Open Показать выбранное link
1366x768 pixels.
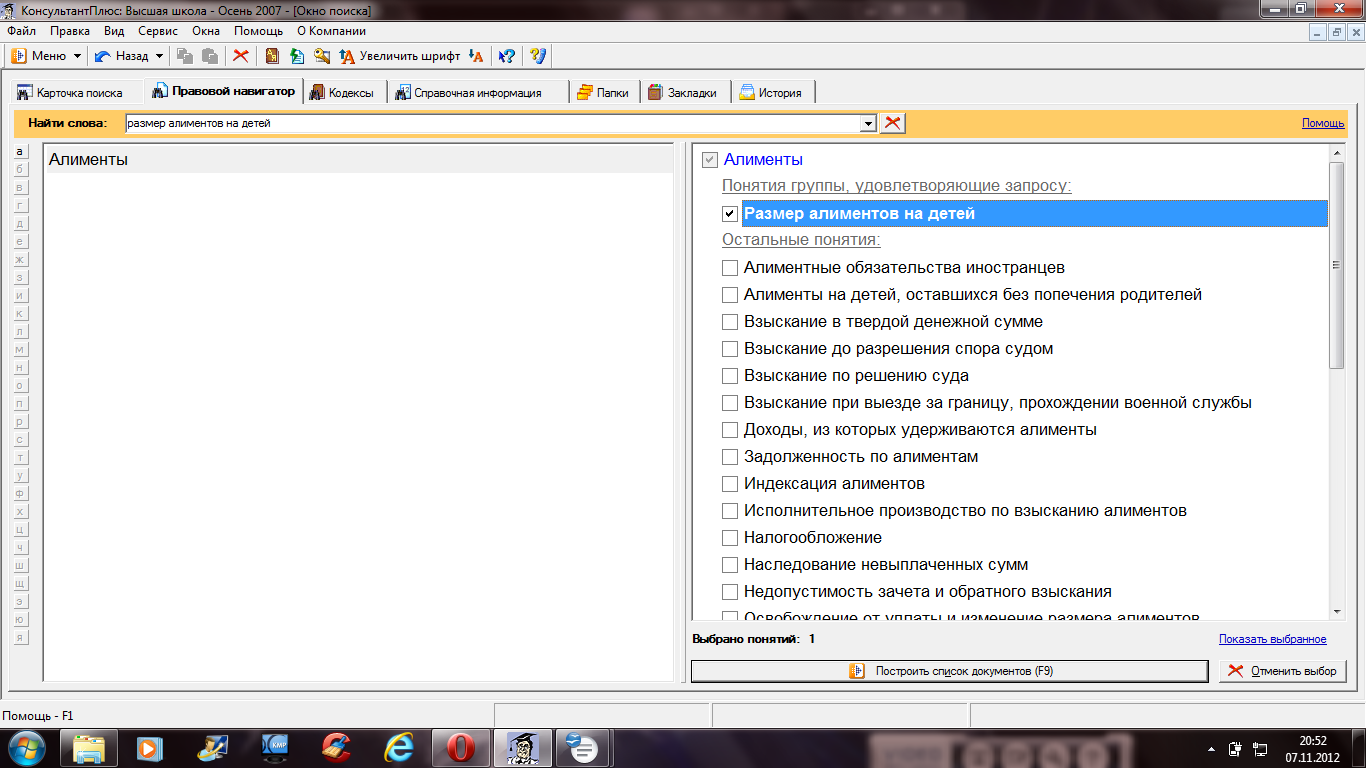click(1272, 639)
